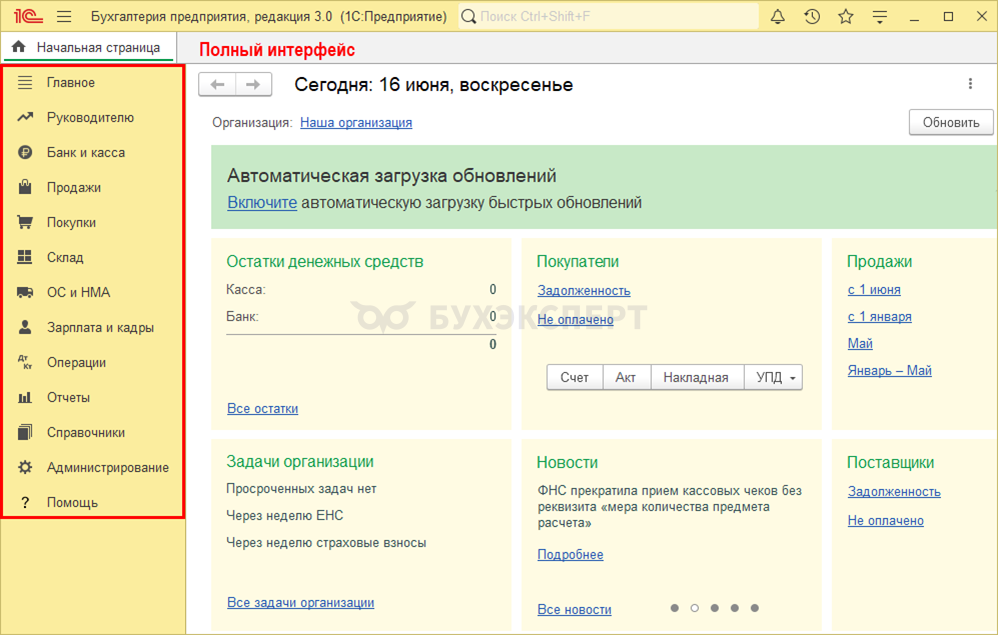The image size is (998, 635).
Task: Click the Акт button
Action: (x=626, y=377)
